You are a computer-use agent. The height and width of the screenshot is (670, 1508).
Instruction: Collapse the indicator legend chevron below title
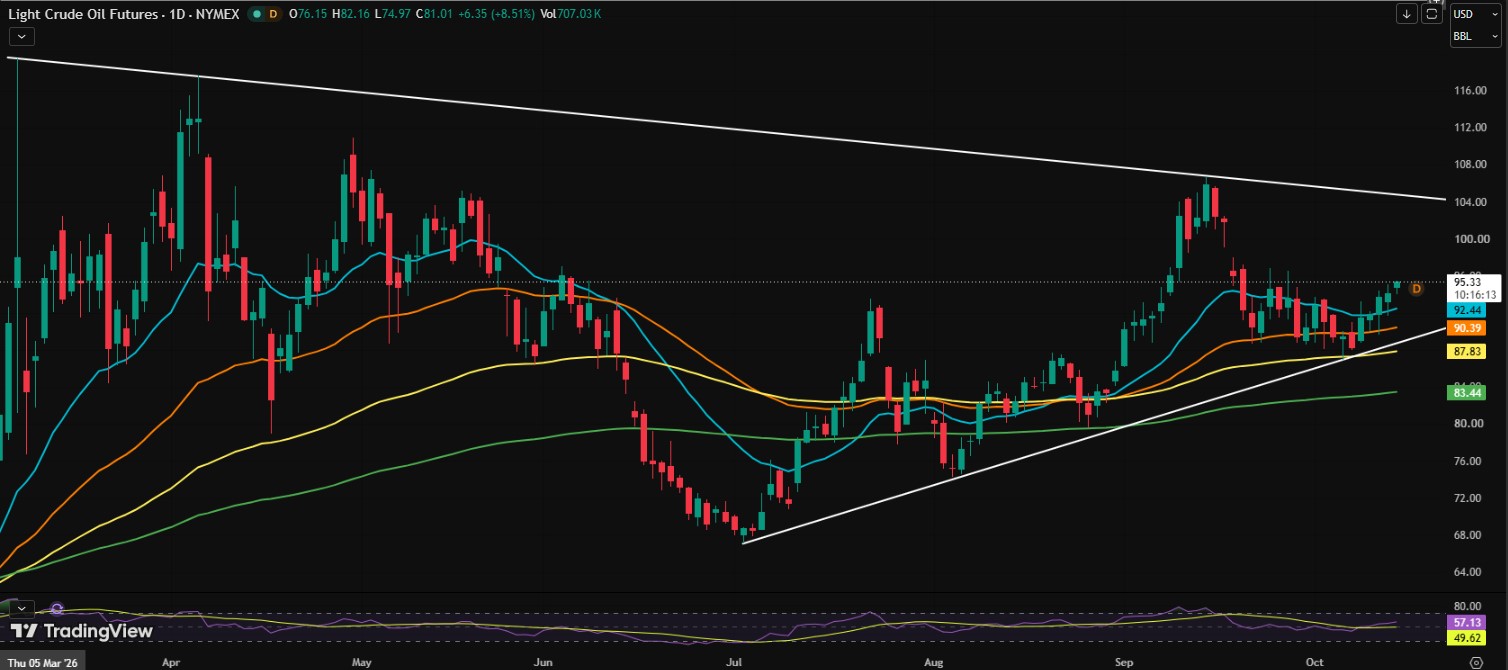22,36
